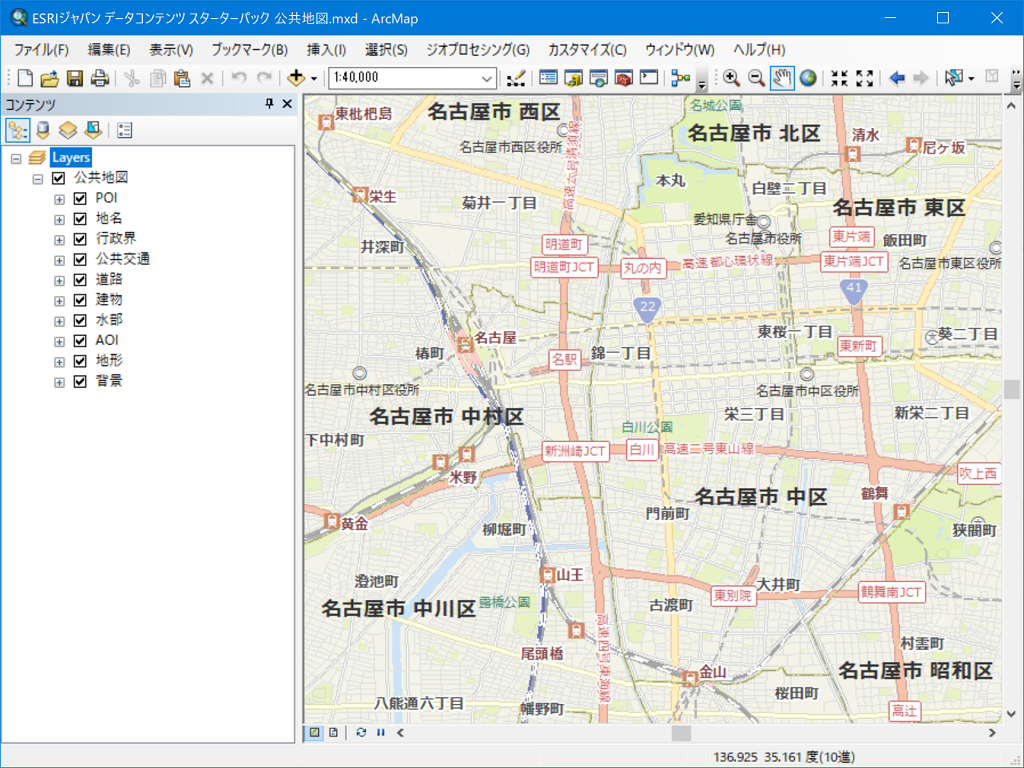This screenshot has height=768, width=1024.
Task: Open the Catalog window icon
Action: [x=573, y=78]
